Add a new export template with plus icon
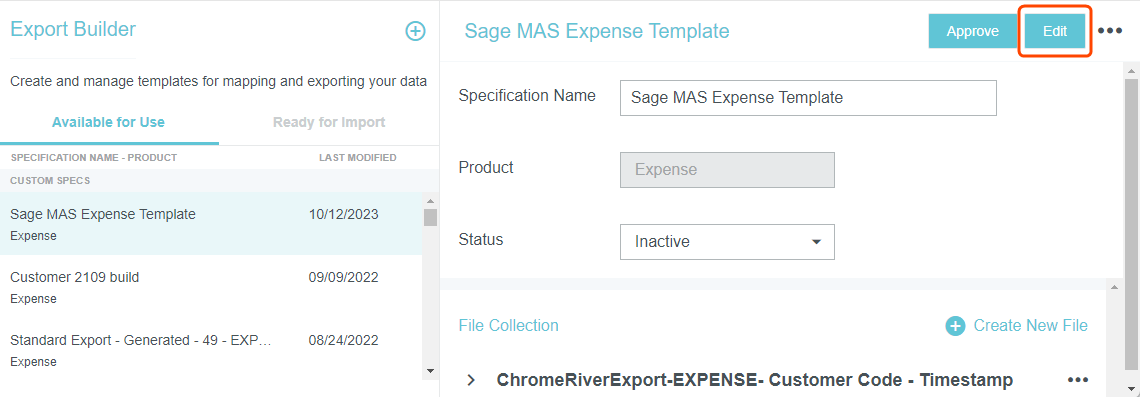The width and height of the screenshot is (1140, 397). (415, 31)
